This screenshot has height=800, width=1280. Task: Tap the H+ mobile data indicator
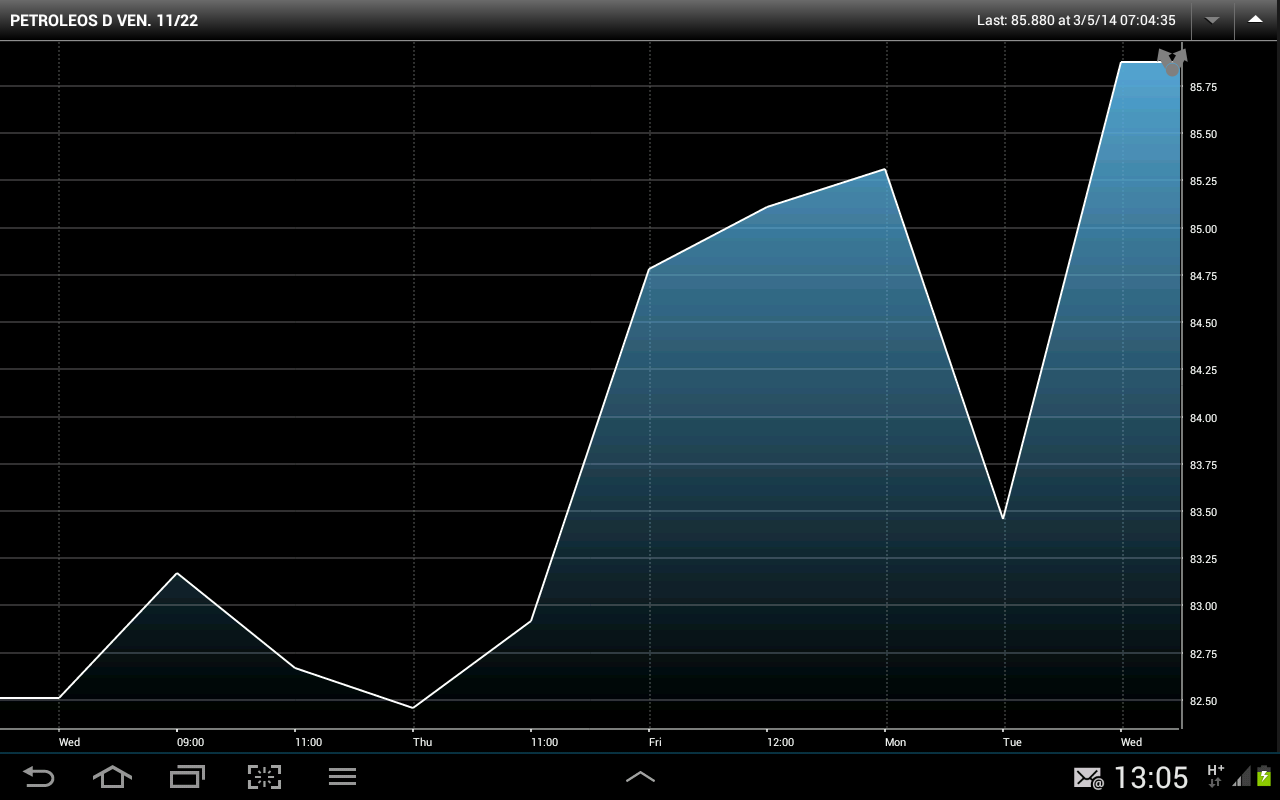click(1215, 775)
